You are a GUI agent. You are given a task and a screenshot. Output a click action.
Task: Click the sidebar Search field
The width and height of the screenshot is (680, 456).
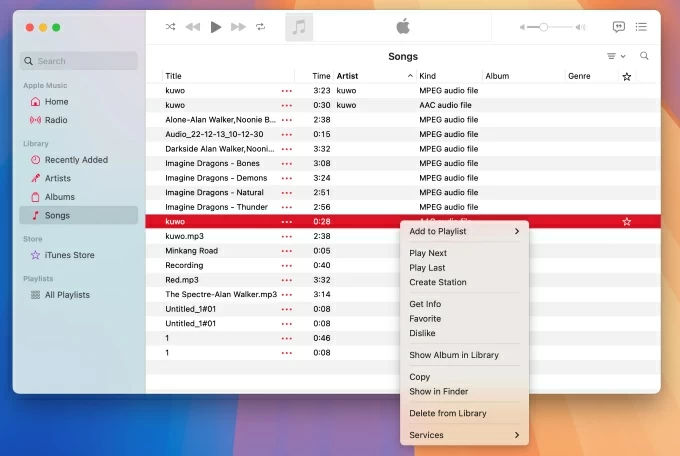point(79,61)
